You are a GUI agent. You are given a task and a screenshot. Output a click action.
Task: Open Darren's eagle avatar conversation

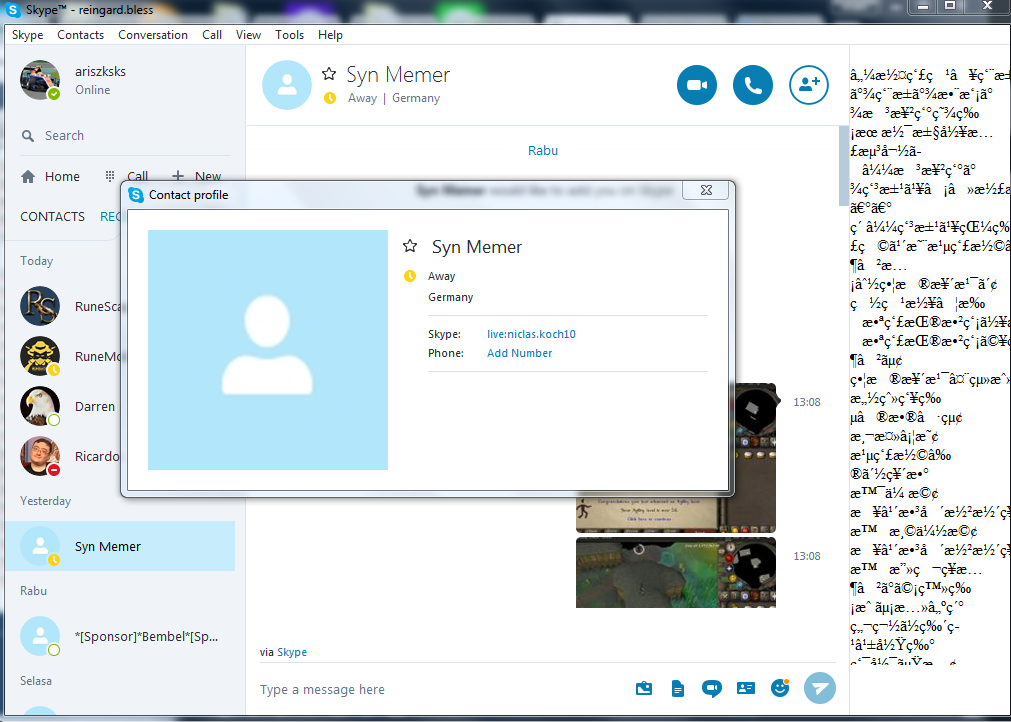click(40, 406)
